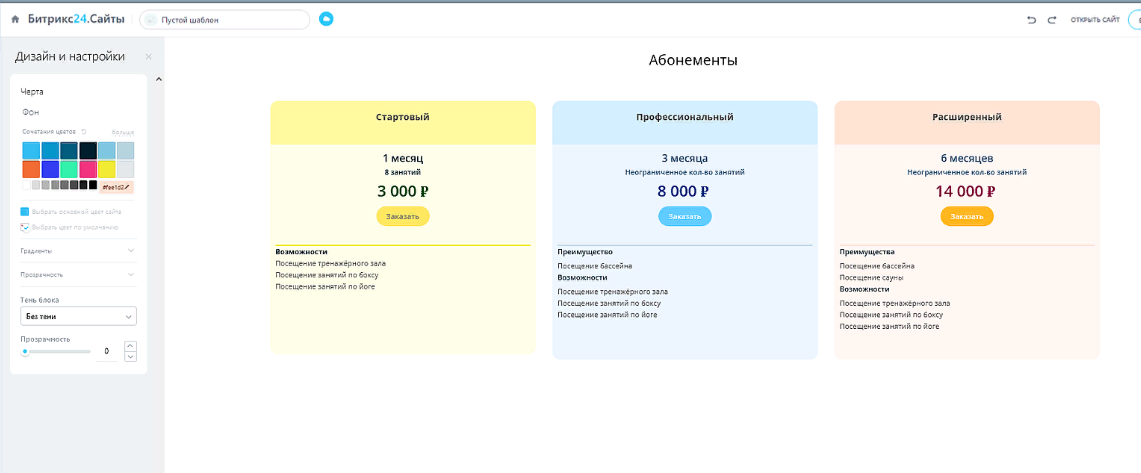Redo the change with the forward arrow

pos(1051,20)
